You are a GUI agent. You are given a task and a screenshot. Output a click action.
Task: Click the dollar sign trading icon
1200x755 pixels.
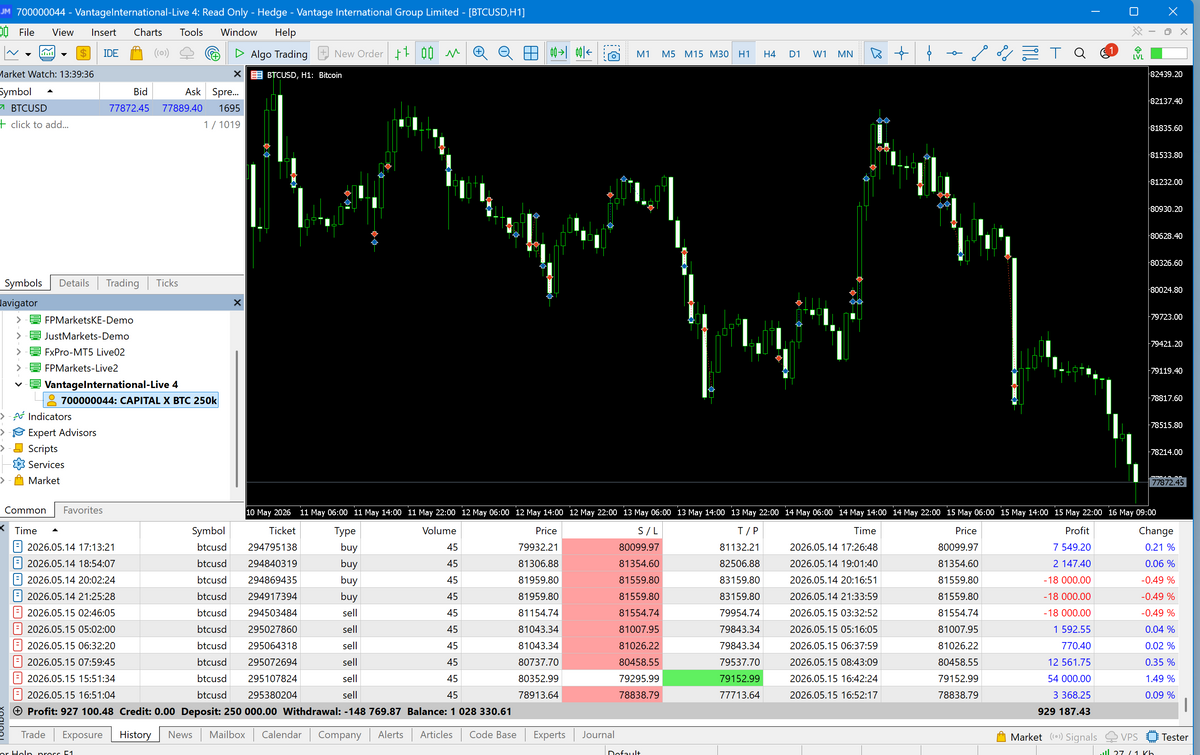coord(83,53)
